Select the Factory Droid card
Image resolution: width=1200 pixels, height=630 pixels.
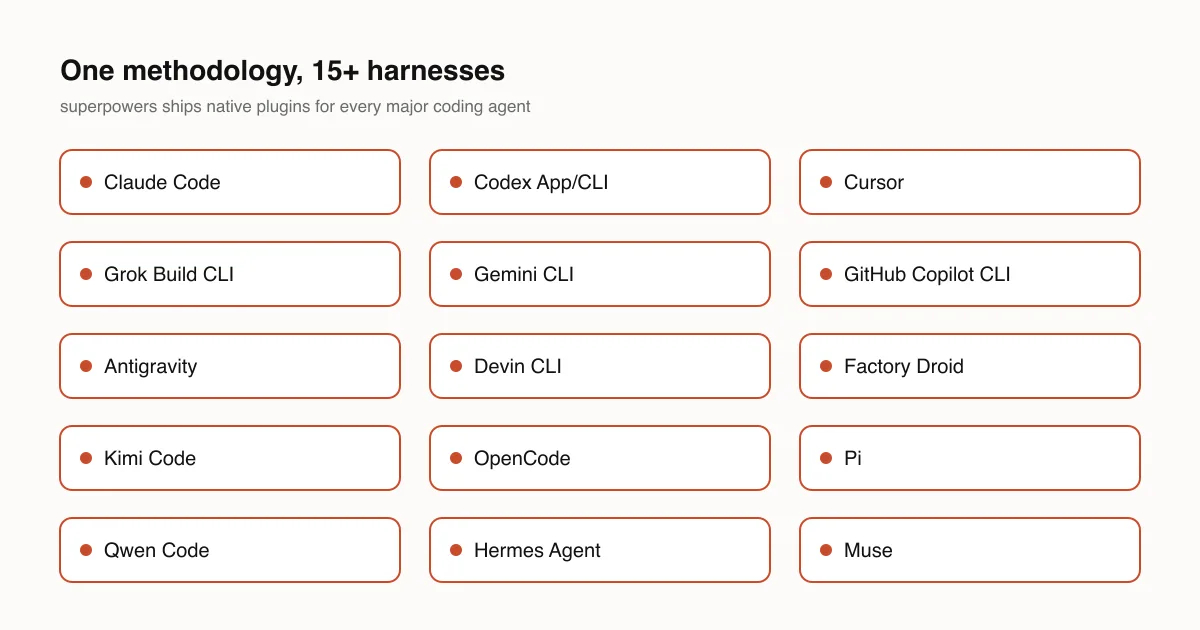tap(970, 366)
